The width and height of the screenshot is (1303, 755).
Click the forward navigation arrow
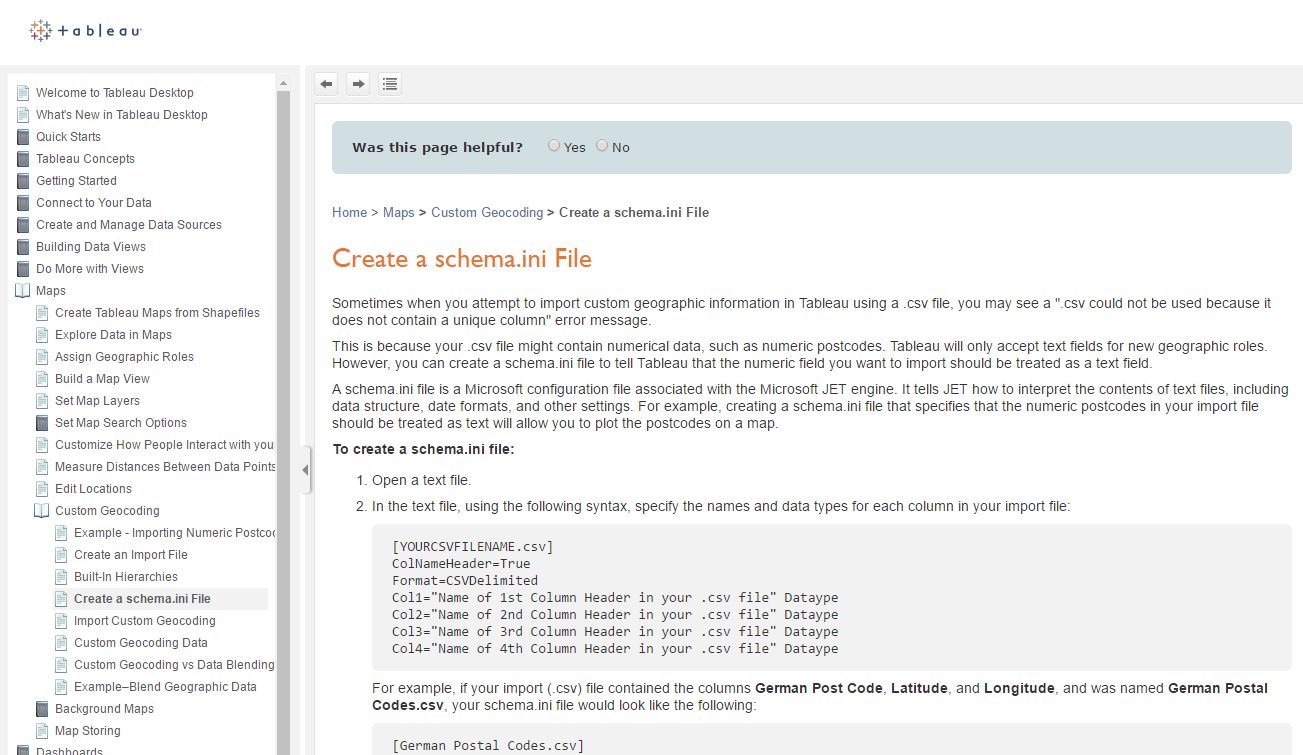pyautogui.click(x=357, y=83)
